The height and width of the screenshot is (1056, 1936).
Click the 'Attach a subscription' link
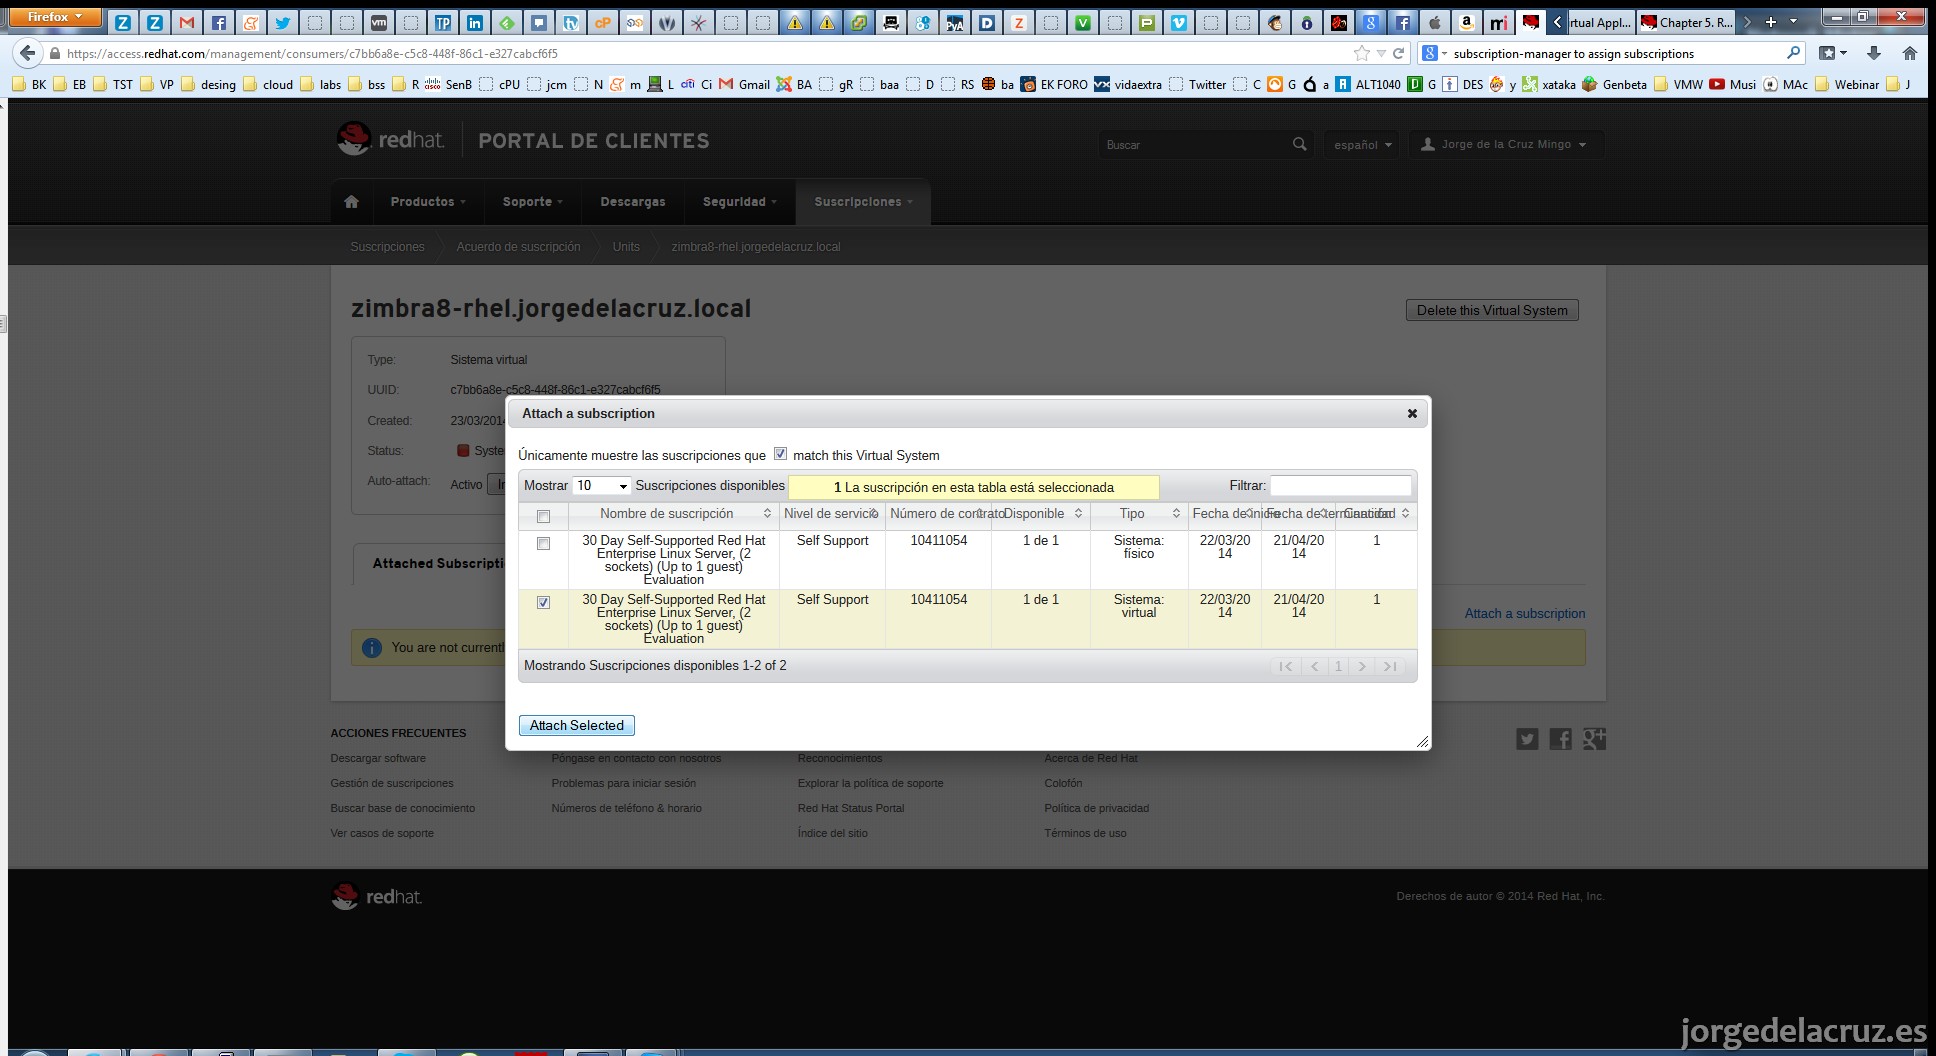pyautogui.click(x=1525, y=614)
